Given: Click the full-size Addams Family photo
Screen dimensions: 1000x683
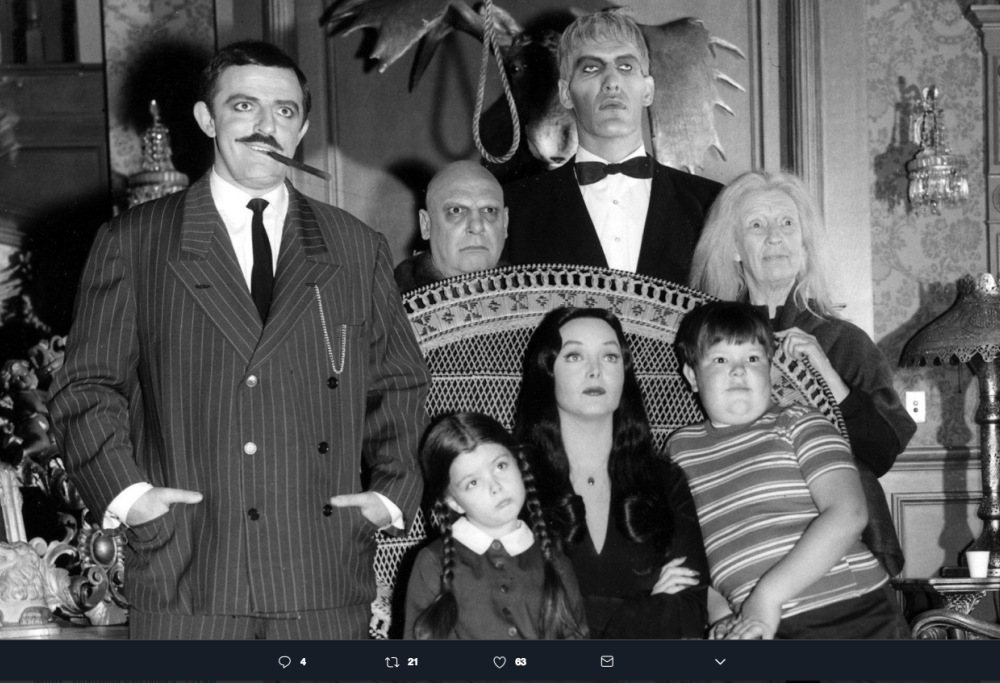Looking at the screenshot, I should 500,320.
